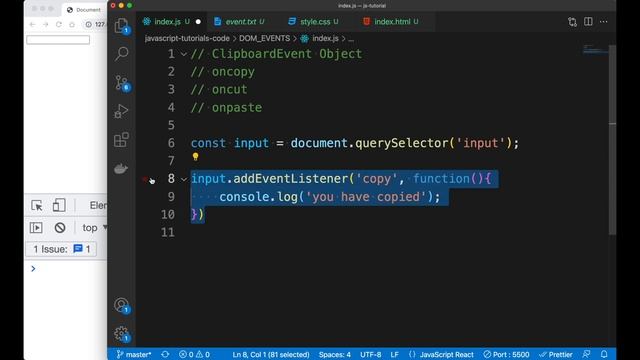Screen dimensions: 640x360
Task: Toggle the console sidebar in DevTools
Action: point(36,227)
